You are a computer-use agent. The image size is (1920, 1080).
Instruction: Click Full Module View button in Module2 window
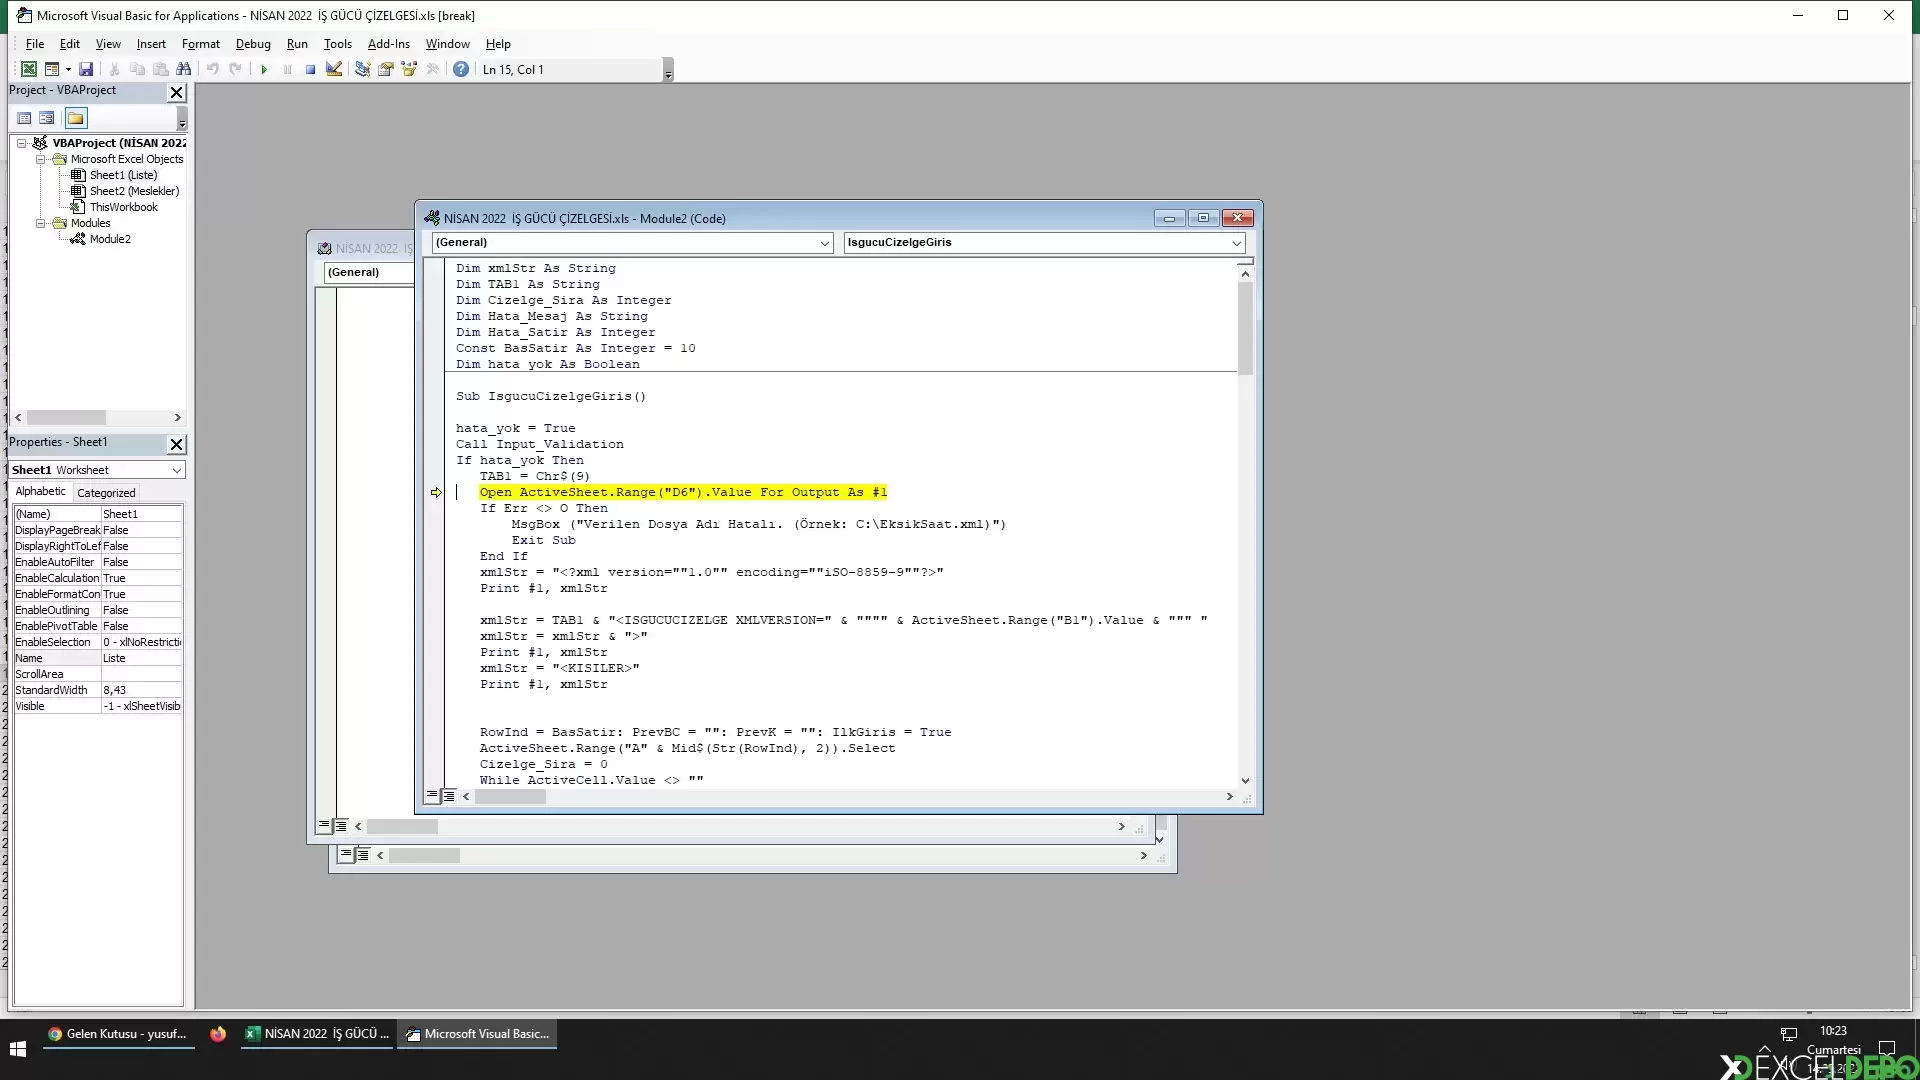448,796
